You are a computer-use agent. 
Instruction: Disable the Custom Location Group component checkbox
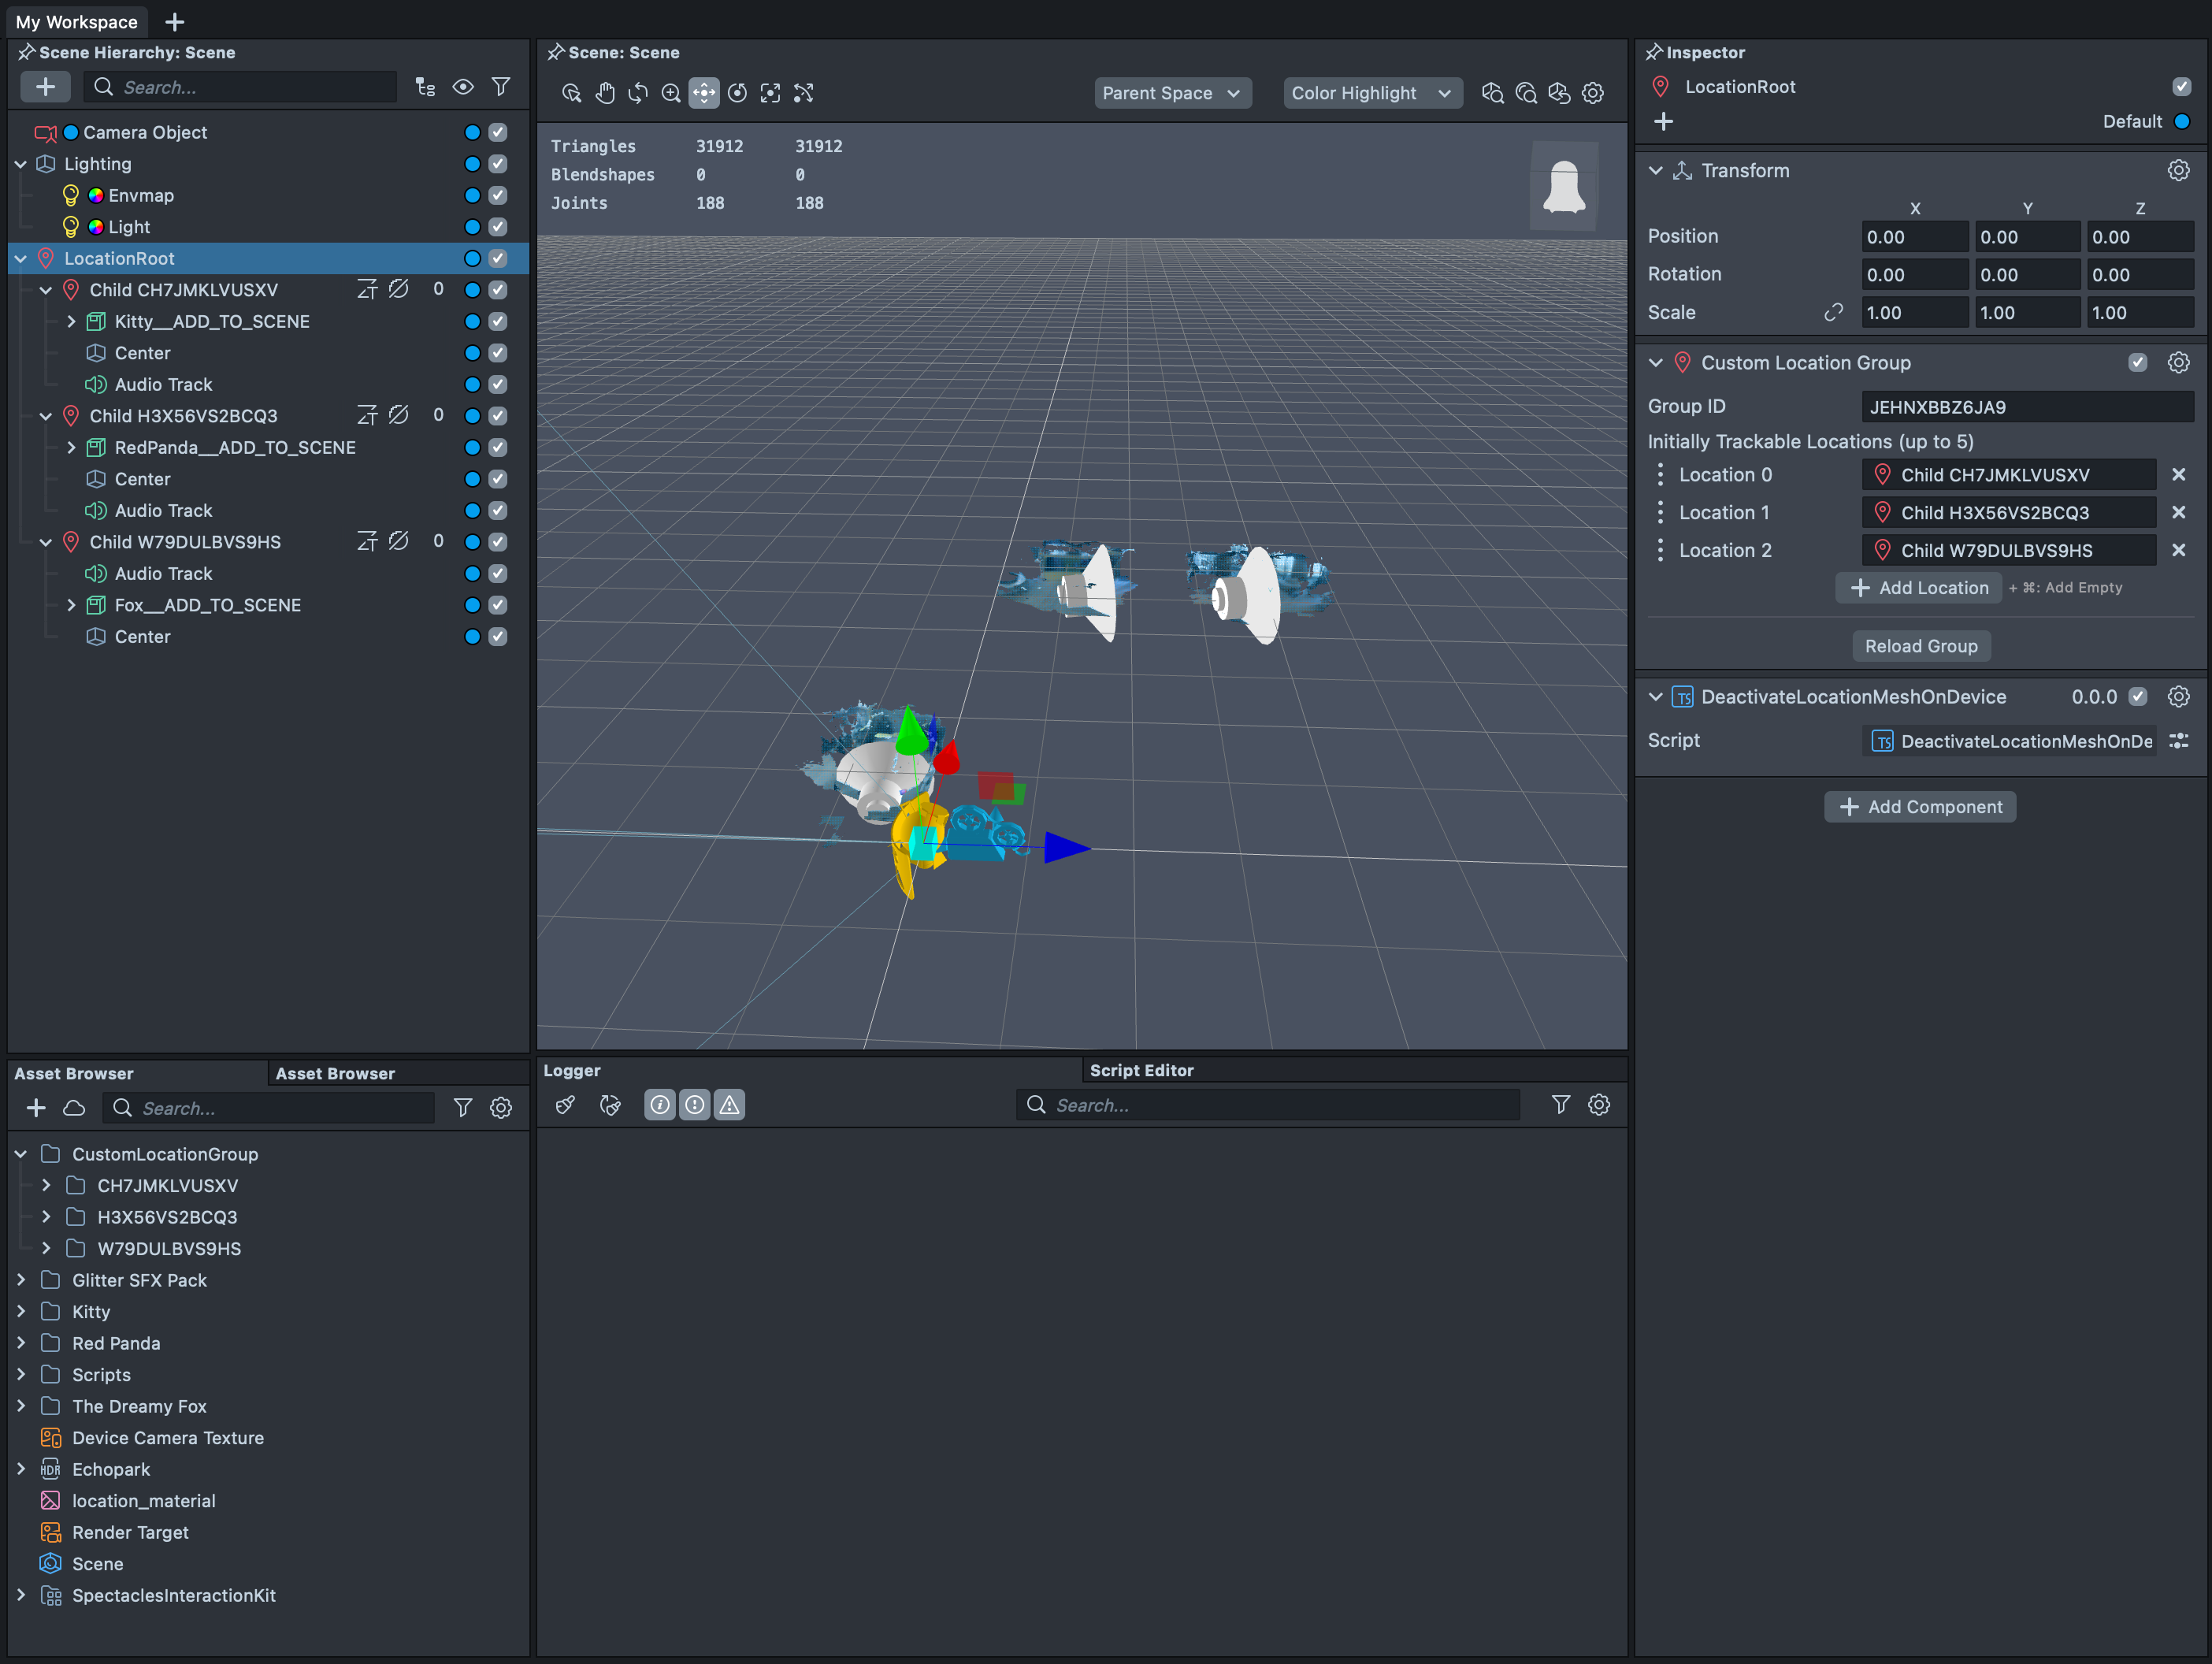pyautogui.click(x=2137, y=363)
